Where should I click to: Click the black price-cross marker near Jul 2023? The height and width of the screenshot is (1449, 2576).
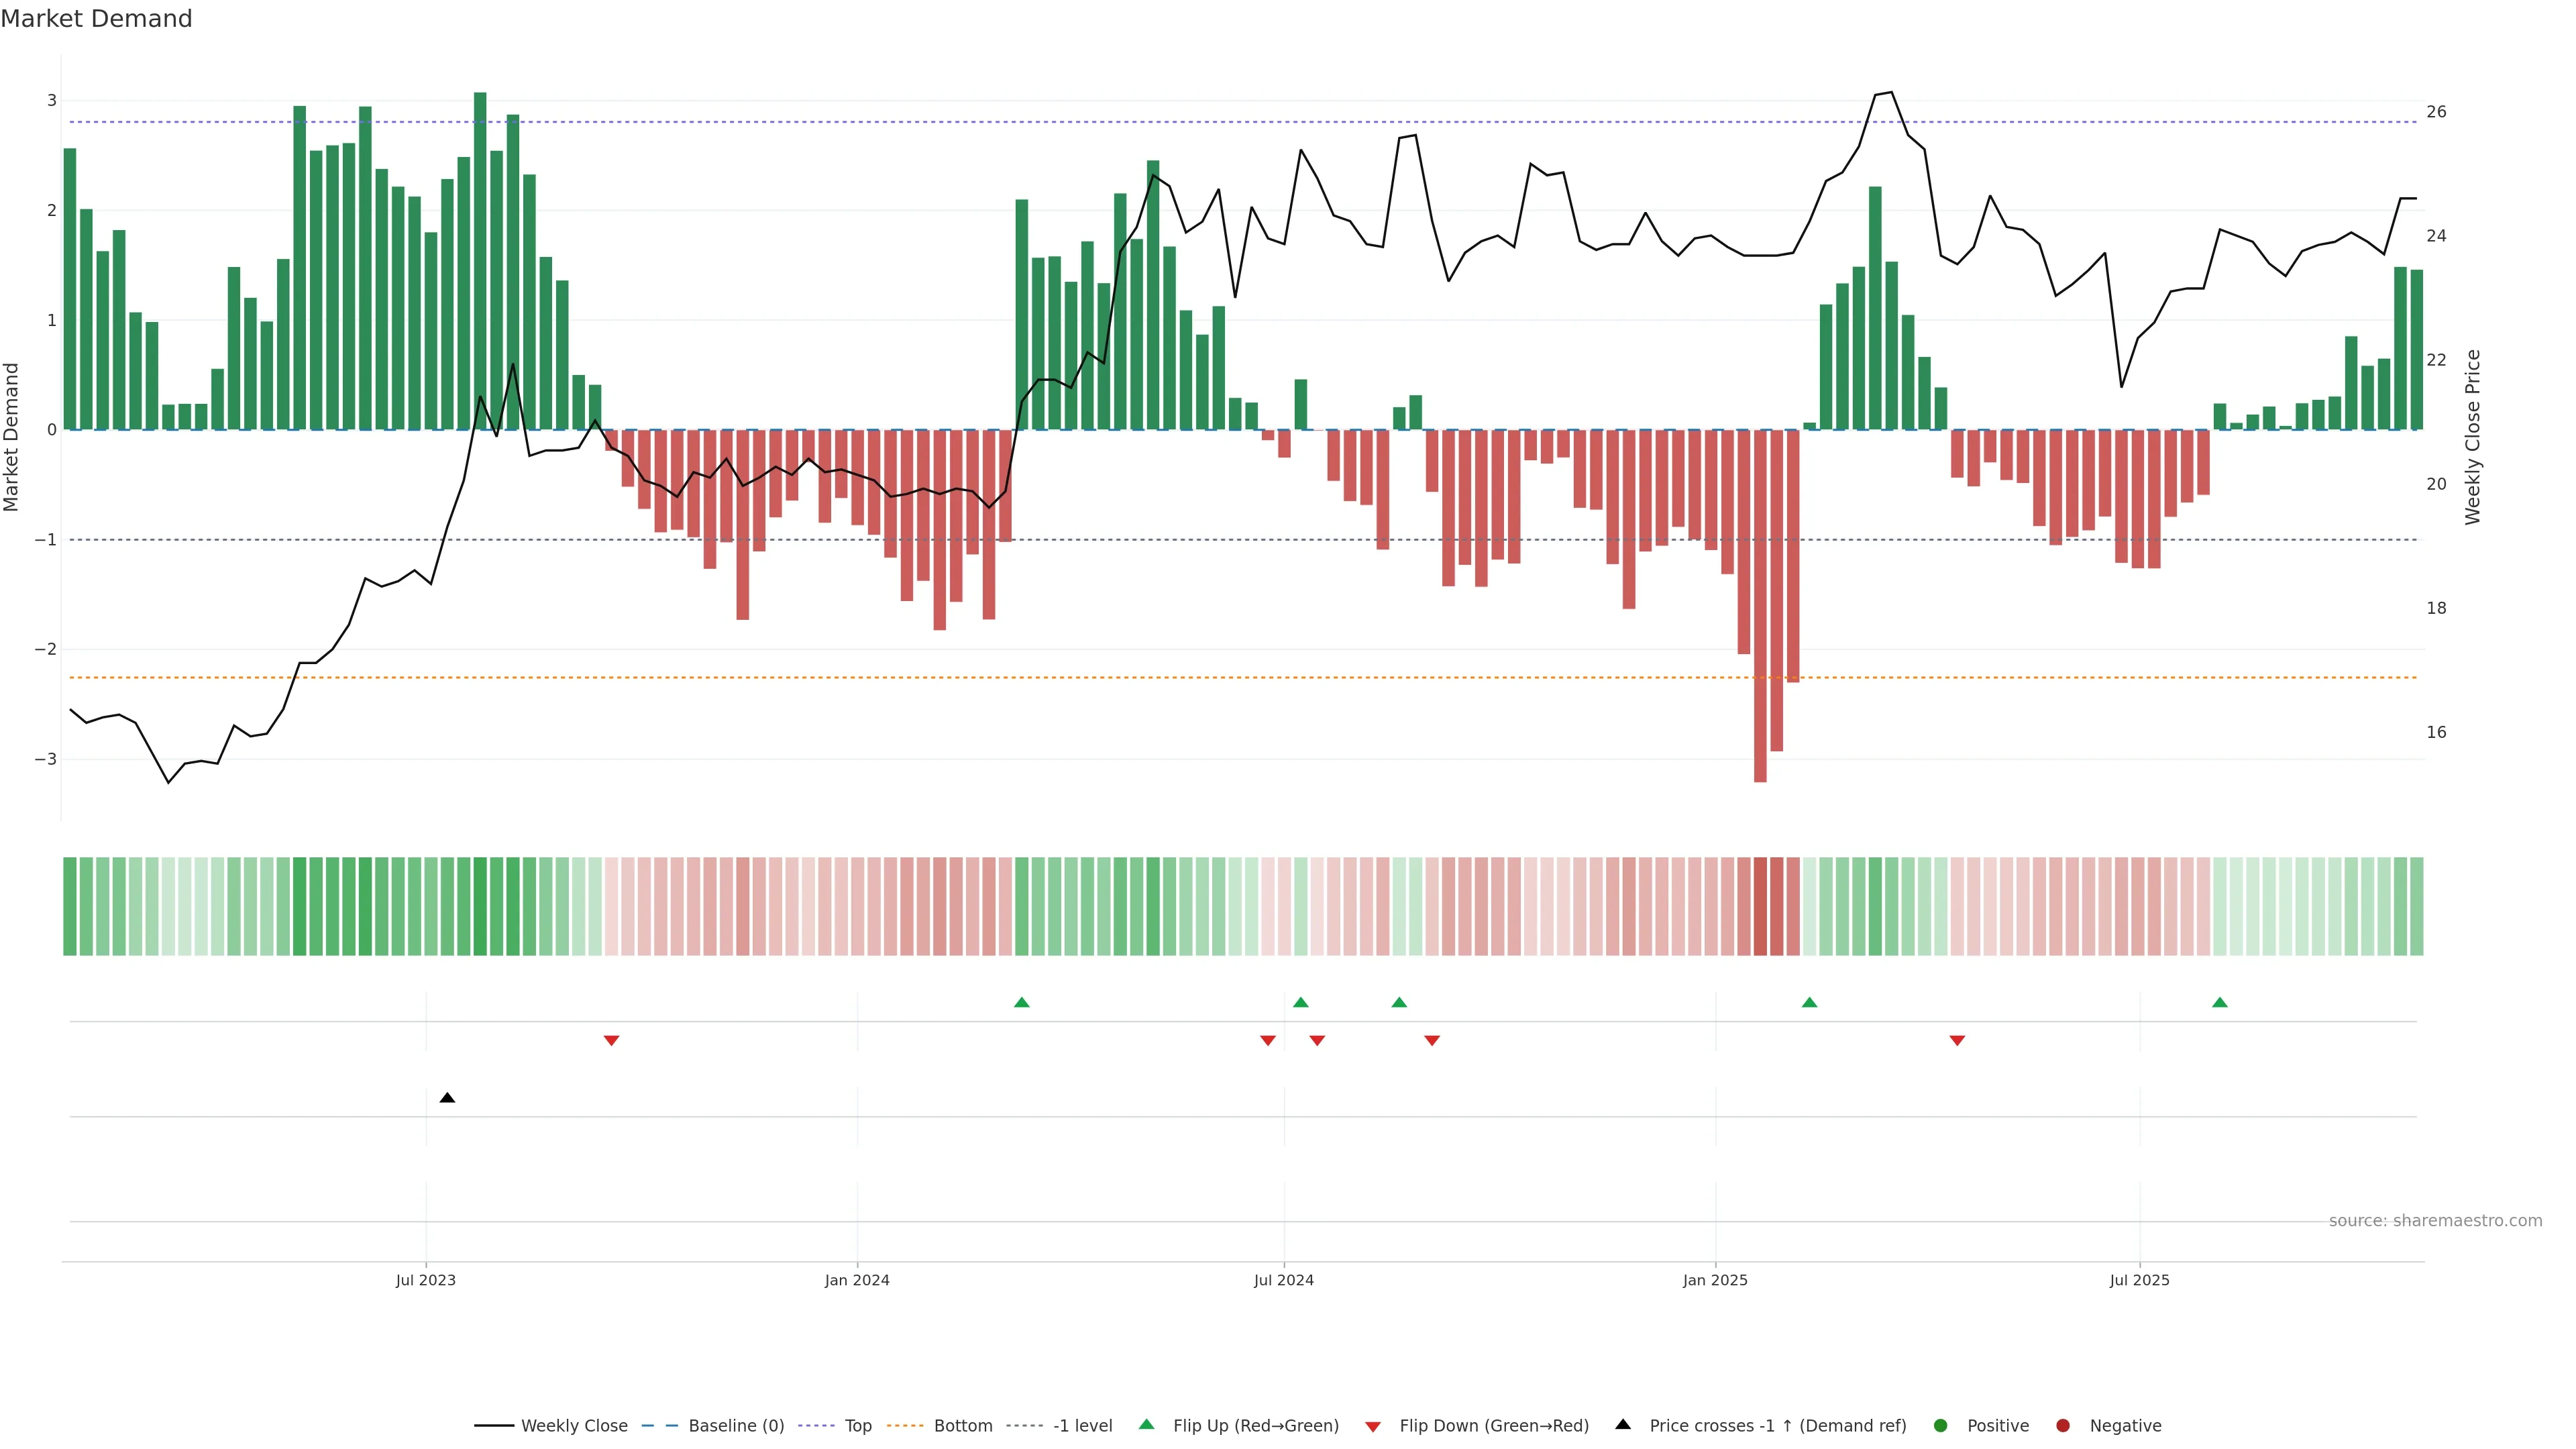tap(447, 1098)
